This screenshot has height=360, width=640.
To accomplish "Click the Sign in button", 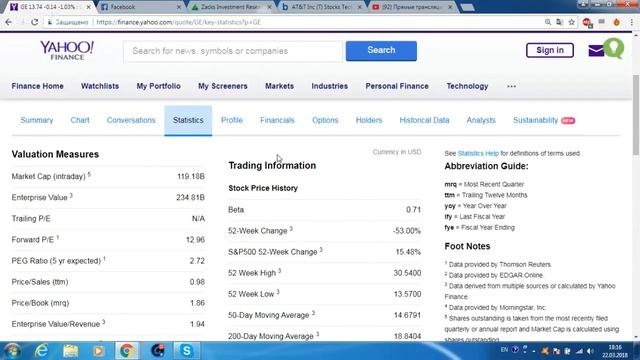I will coord(550,50).
